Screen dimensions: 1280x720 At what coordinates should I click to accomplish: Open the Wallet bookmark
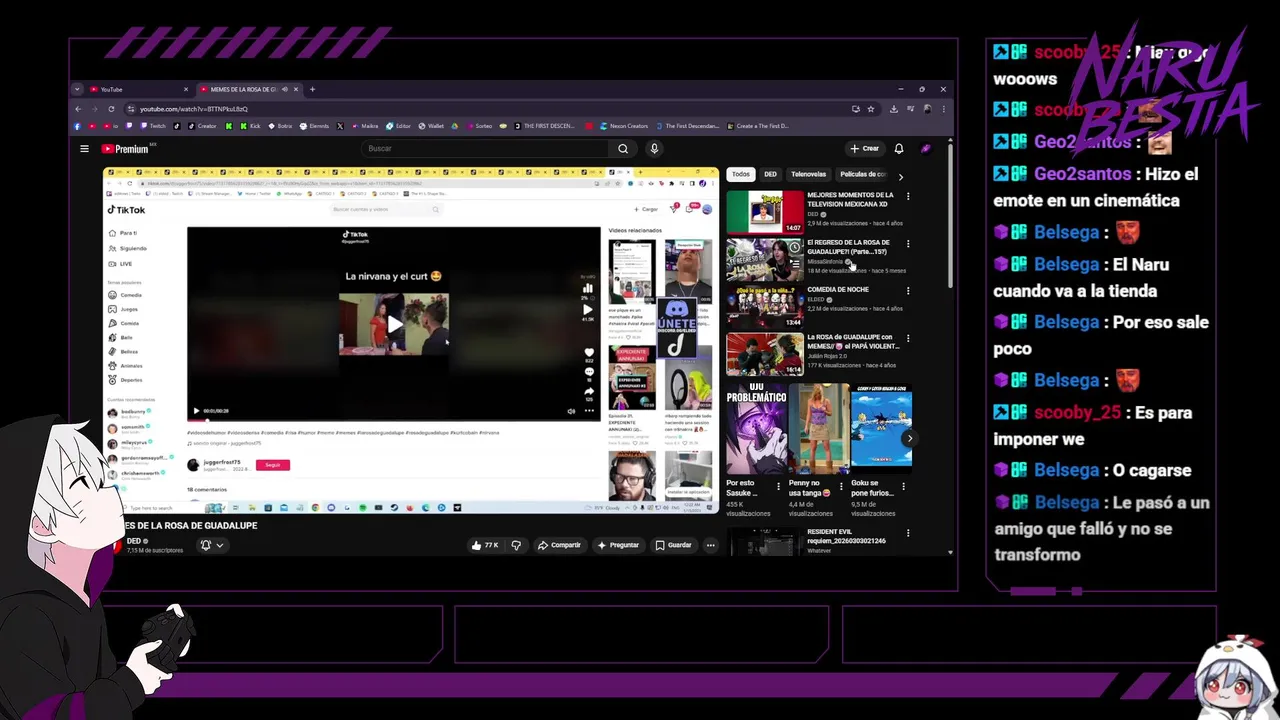431,126
